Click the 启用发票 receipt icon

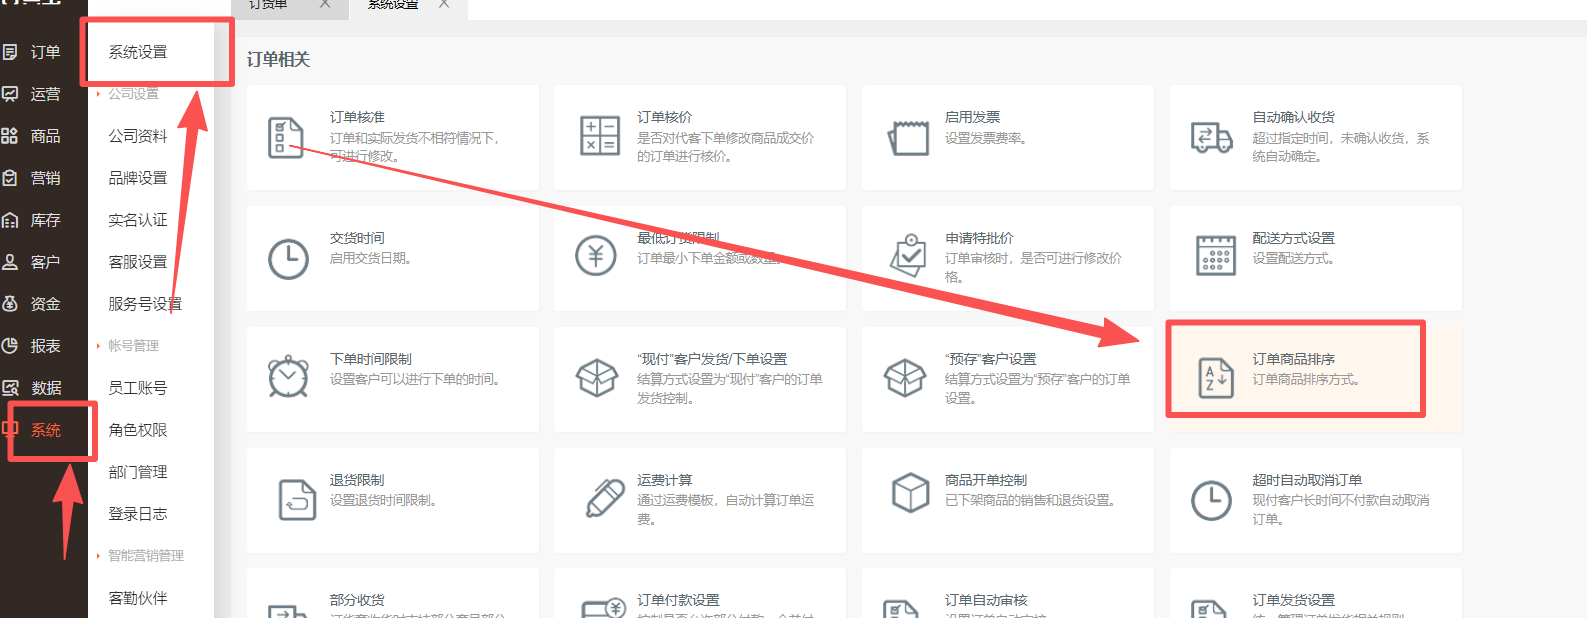pos(908,137)
